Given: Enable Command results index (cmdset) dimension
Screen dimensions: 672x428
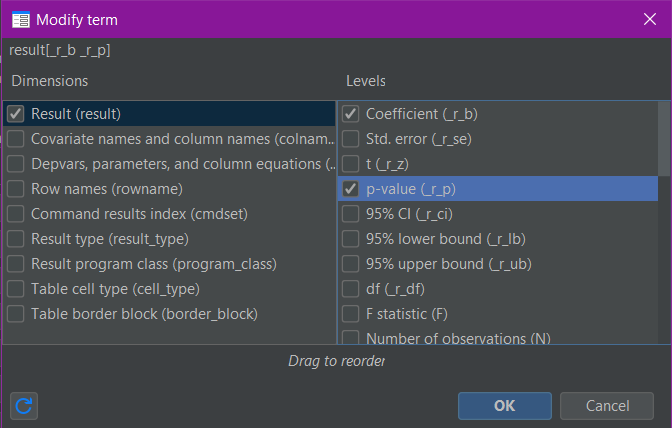Looking at the screenshot, I should (16, 214).
